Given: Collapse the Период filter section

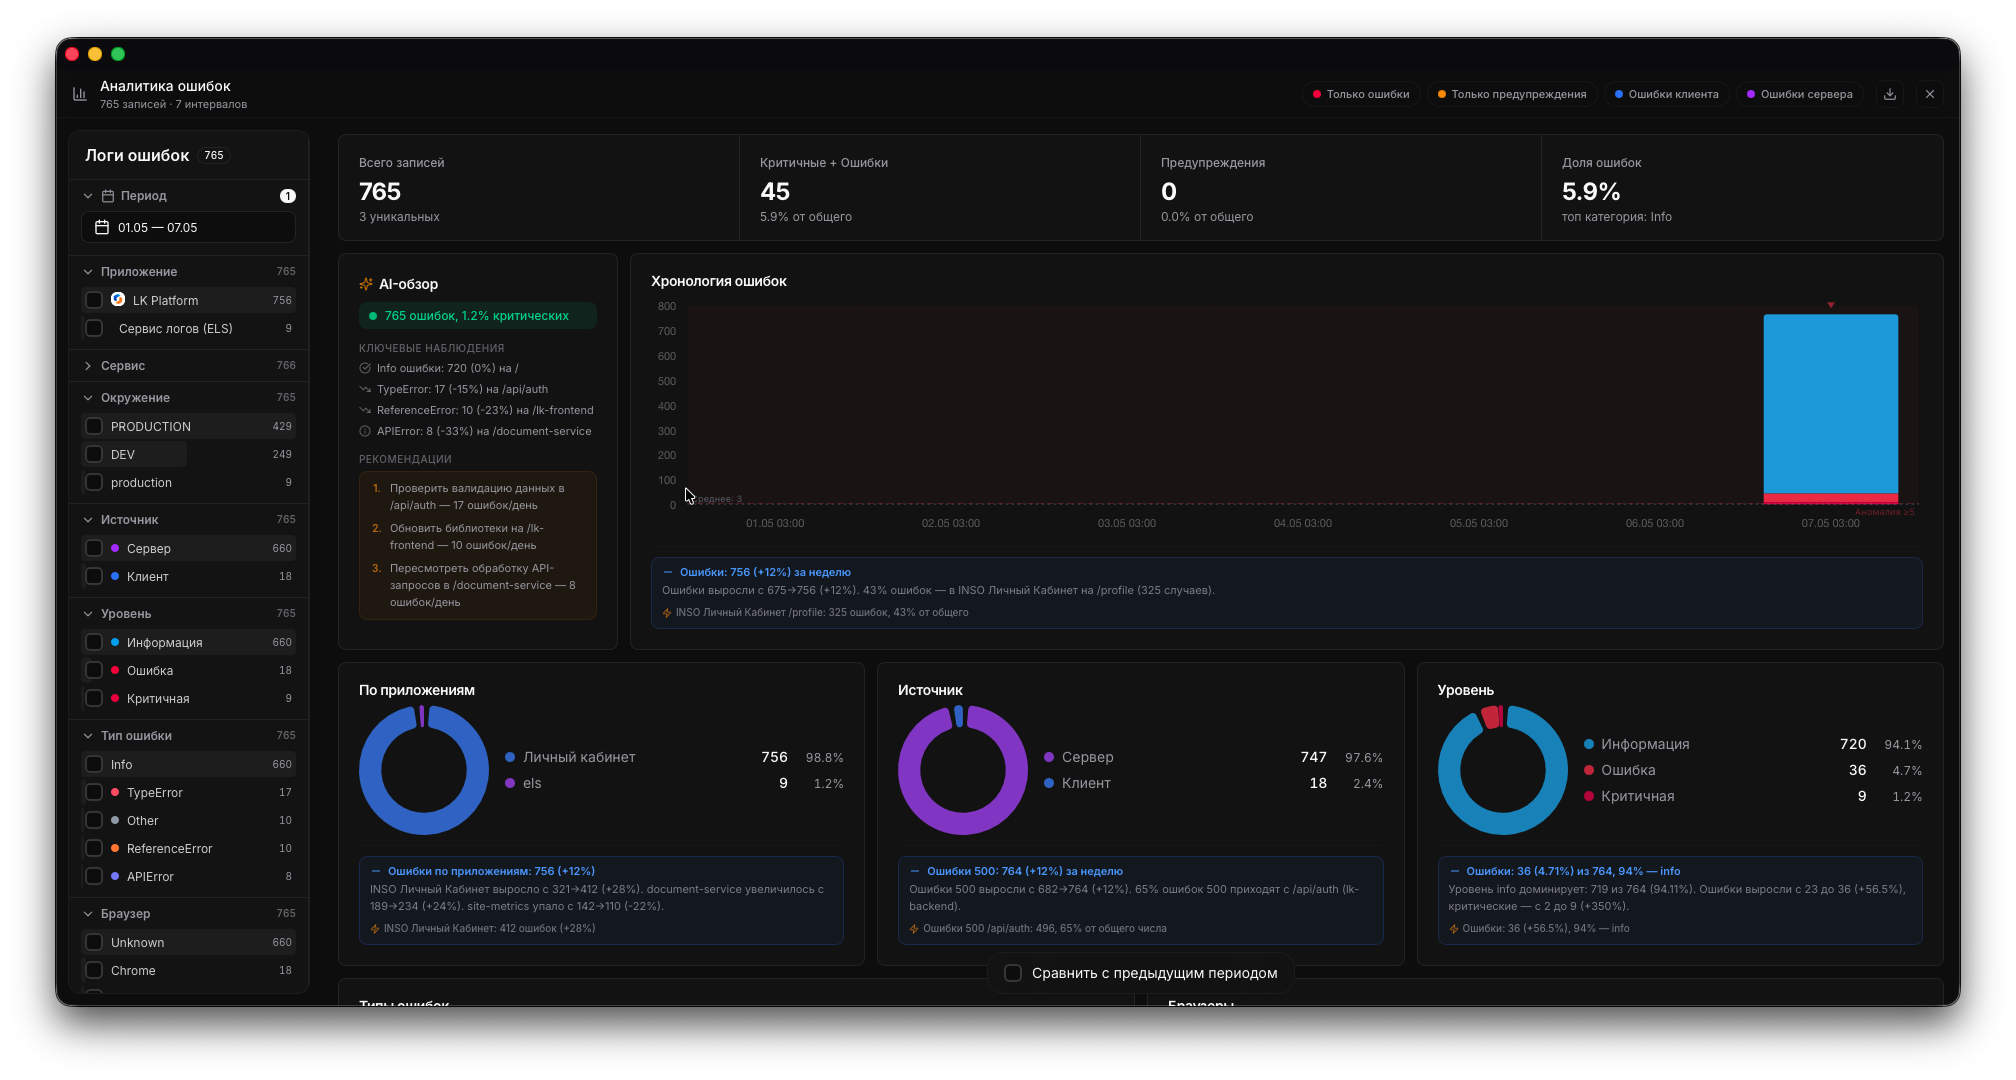Looking at the screenshot, I should [x=88, y=196].
